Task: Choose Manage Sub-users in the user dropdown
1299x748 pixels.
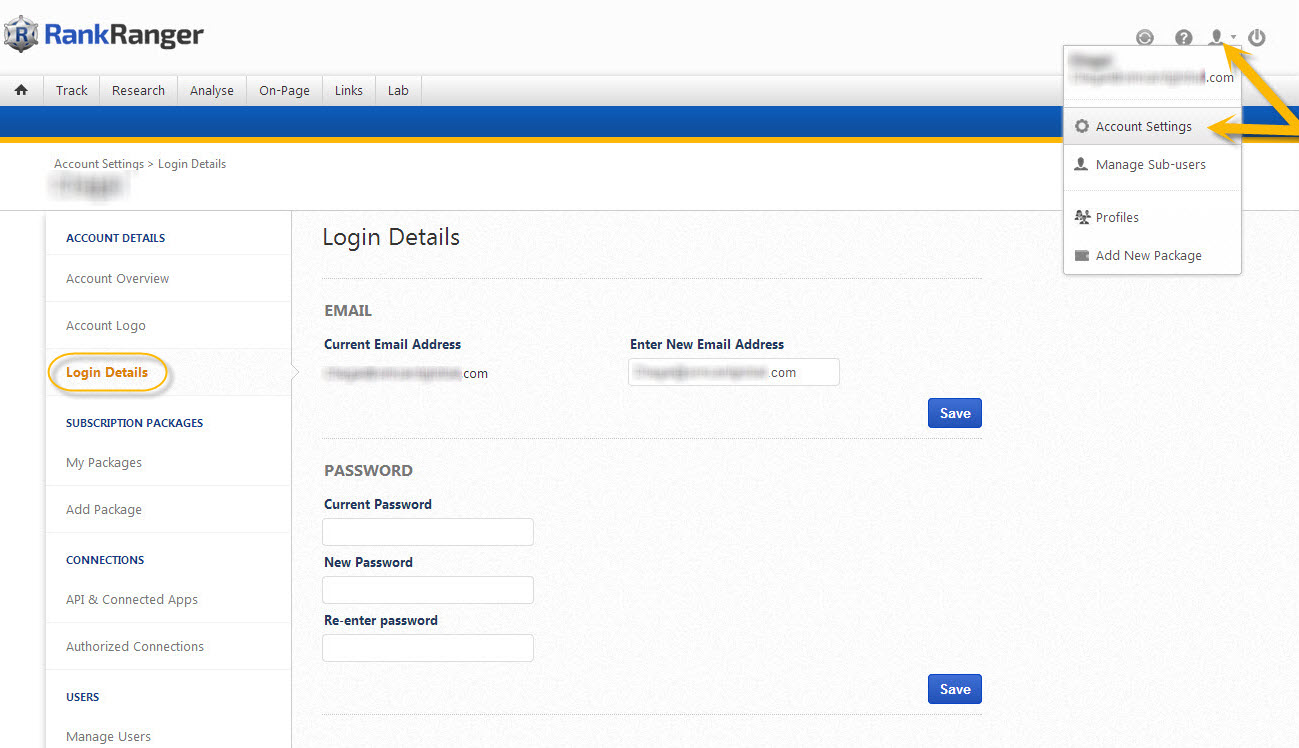Action: pyautogui.click(x=1152, y=165)
